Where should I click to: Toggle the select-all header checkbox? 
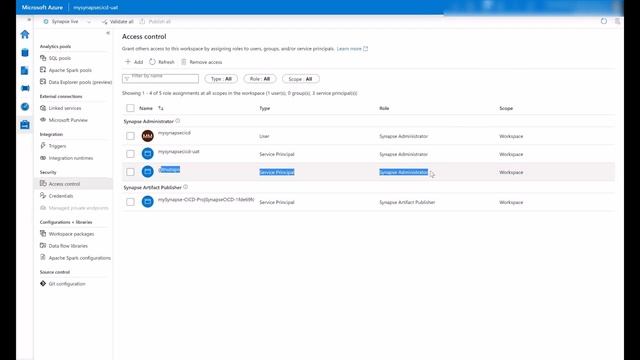point(130,108)
